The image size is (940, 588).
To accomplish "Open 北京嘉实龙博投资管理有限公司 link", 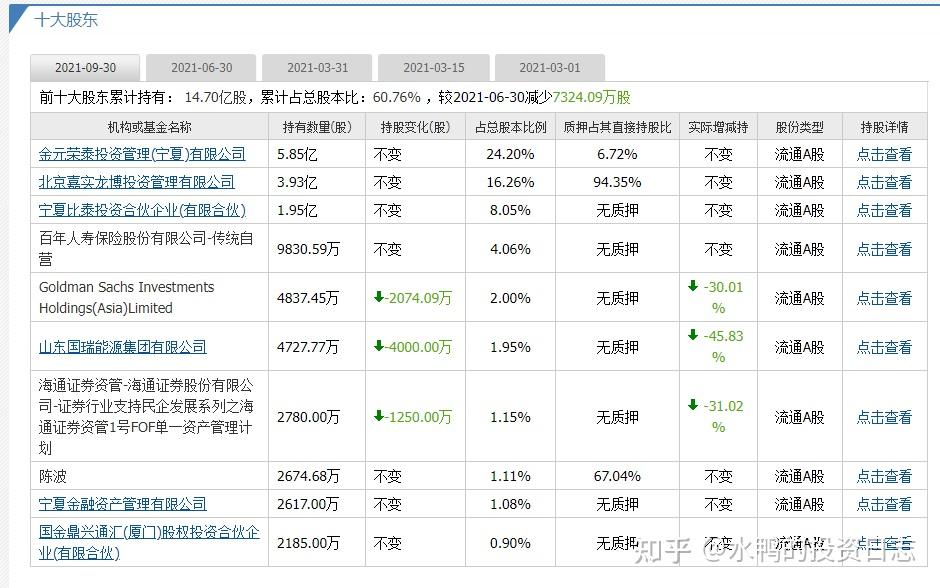I will [x=137, y=182].
